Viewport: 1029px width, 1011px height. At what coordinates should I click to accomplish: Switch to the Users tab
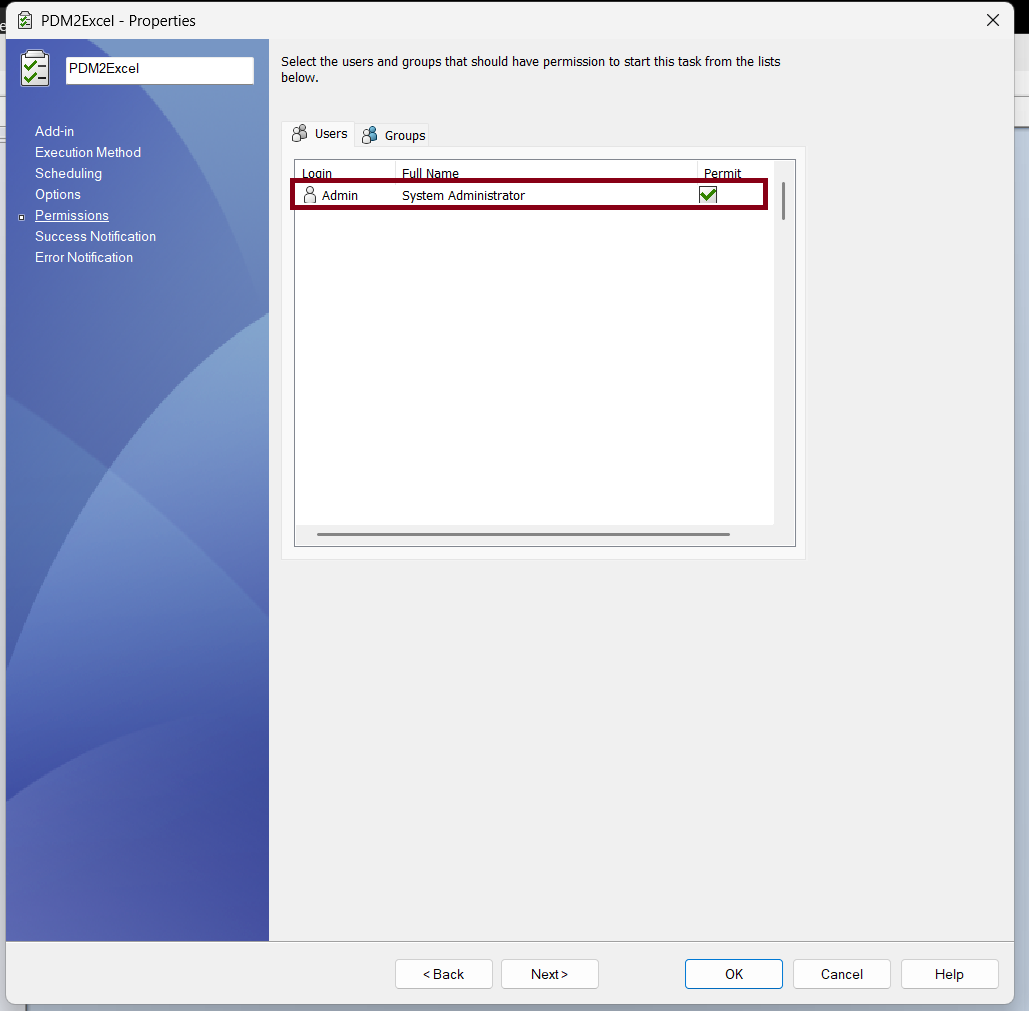pyautogui.click(x=328, y=133)
